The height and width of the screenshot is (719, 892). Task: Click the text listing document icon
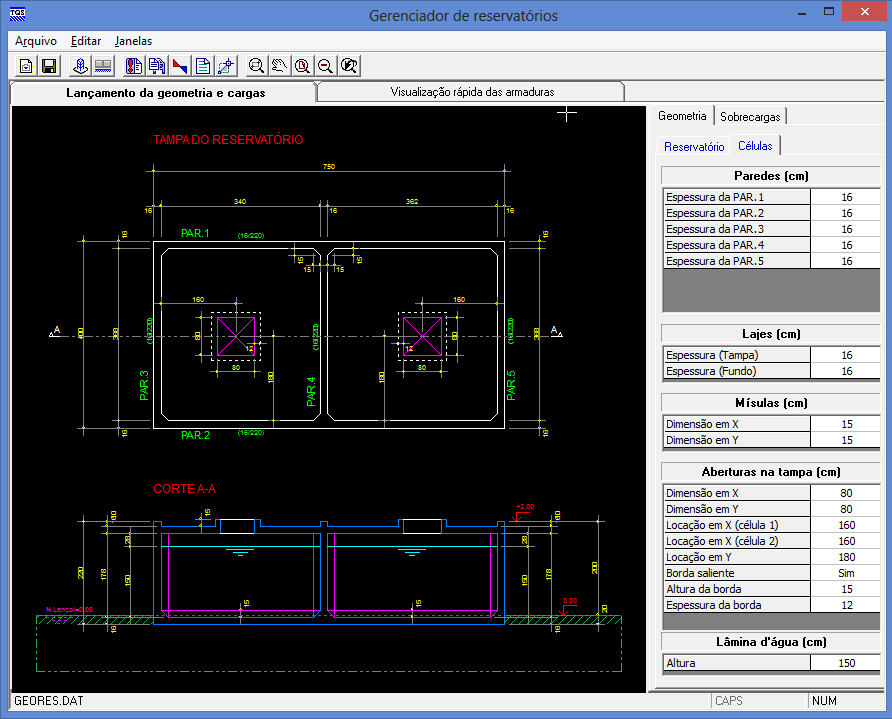click(203, 66)
